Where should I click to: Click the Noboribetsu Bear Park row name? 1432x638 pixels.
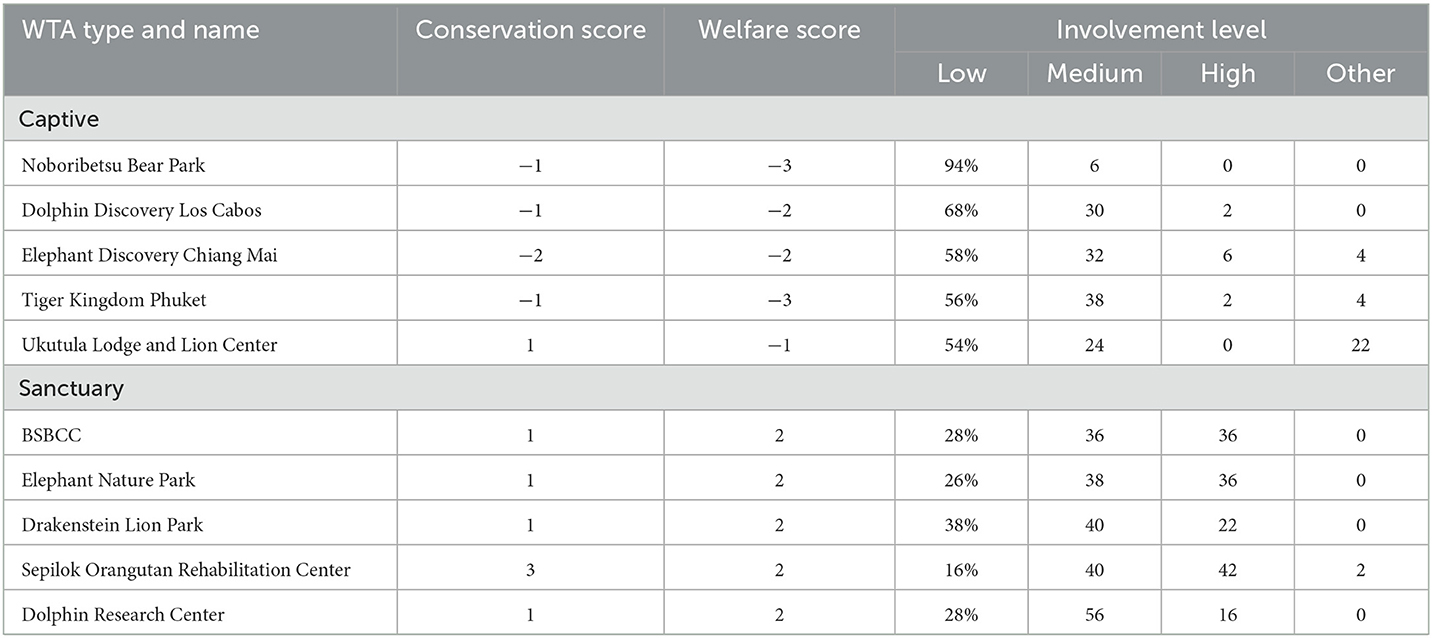114,165
